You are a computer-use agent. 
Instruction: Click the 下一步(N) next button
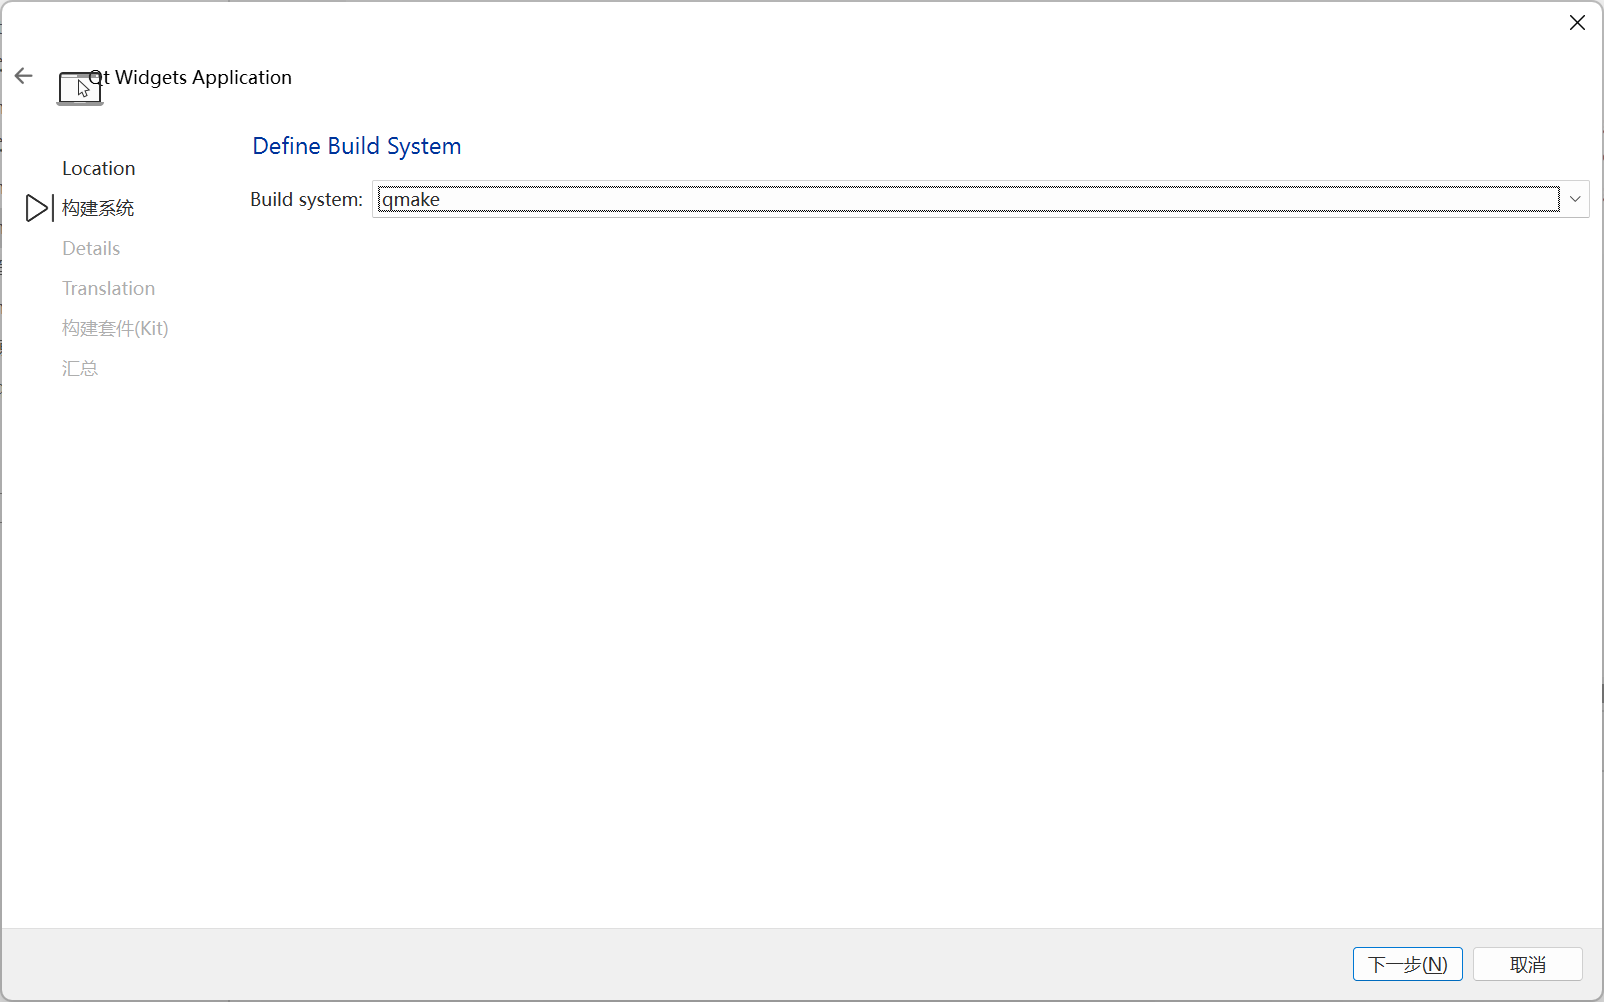pyautogui.click(x=1407, y=964)
